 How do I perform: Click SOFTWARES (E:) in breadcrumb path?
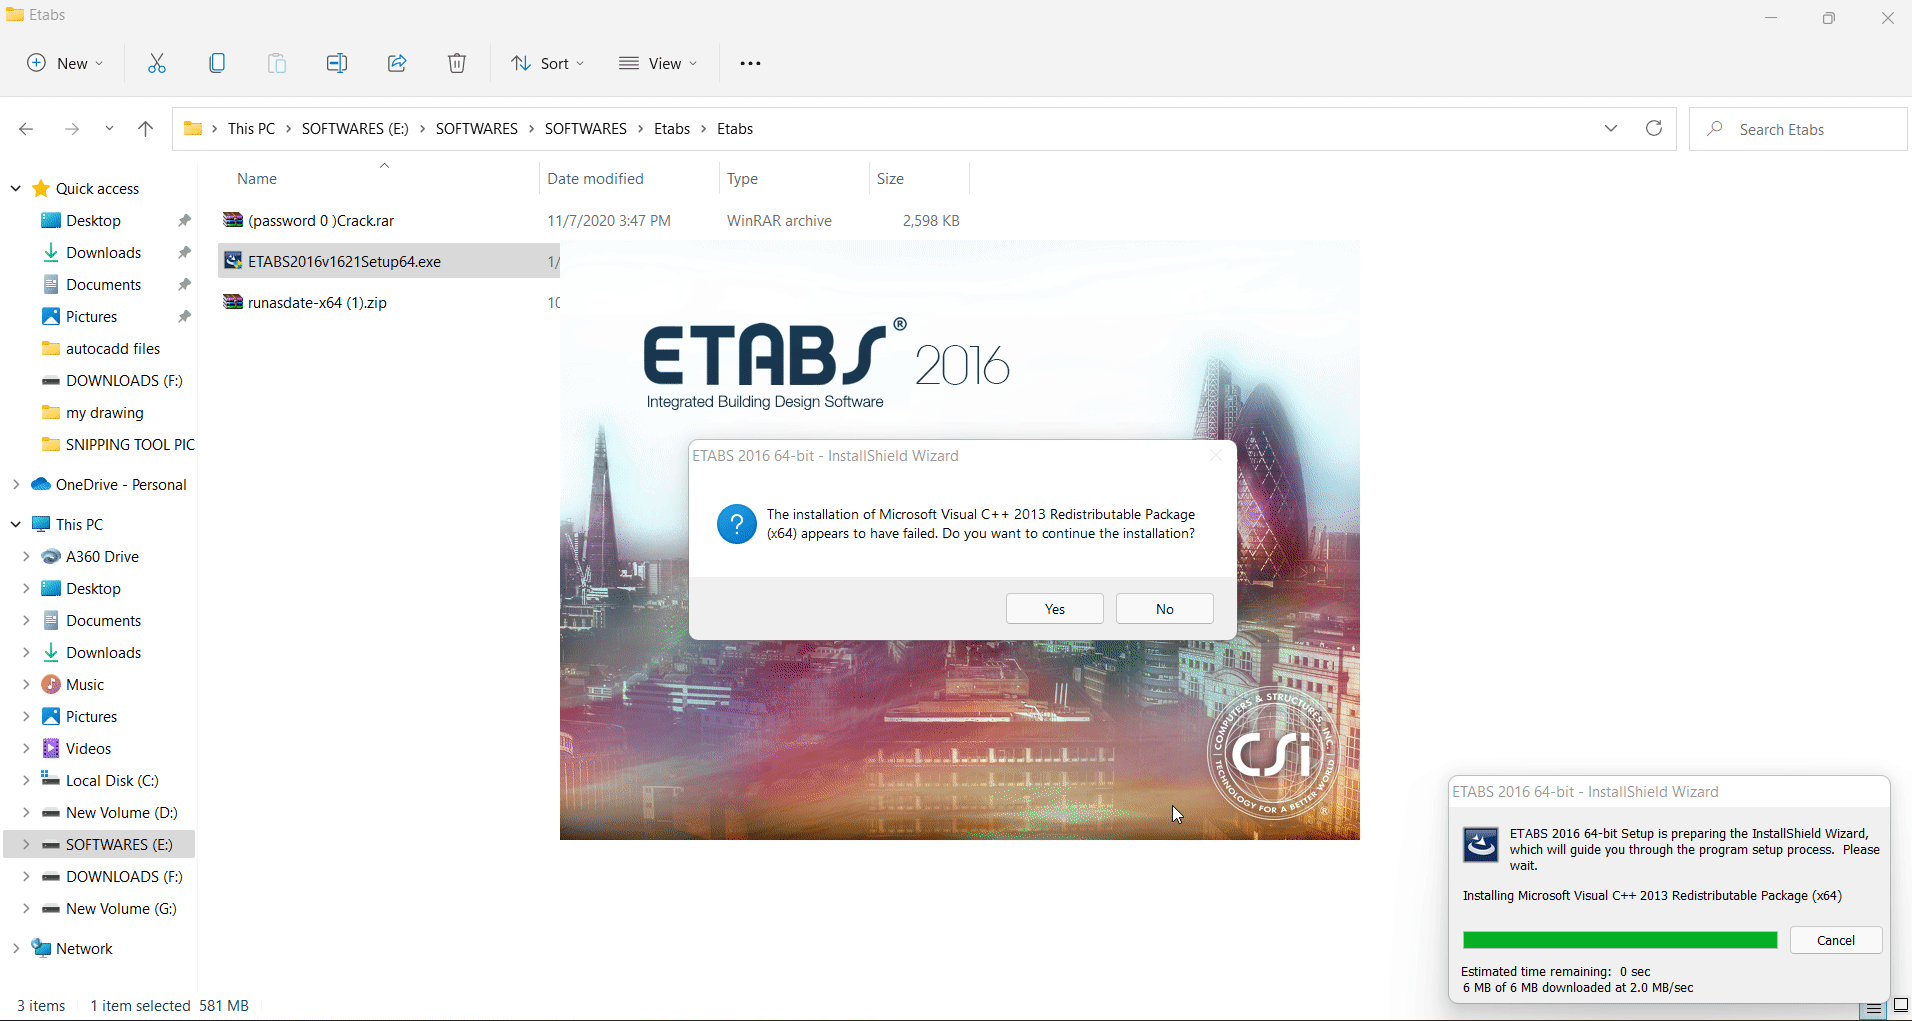point(355,129)
